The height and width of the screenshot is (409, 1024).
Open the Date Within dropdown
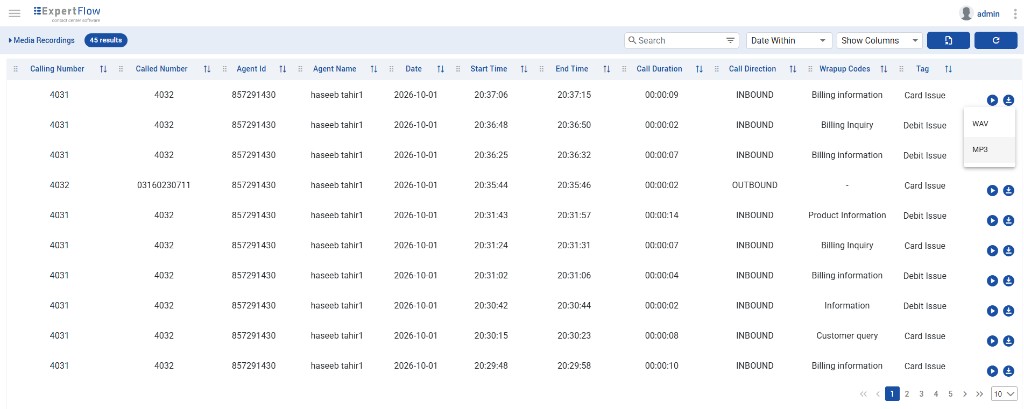click(789, 41)
